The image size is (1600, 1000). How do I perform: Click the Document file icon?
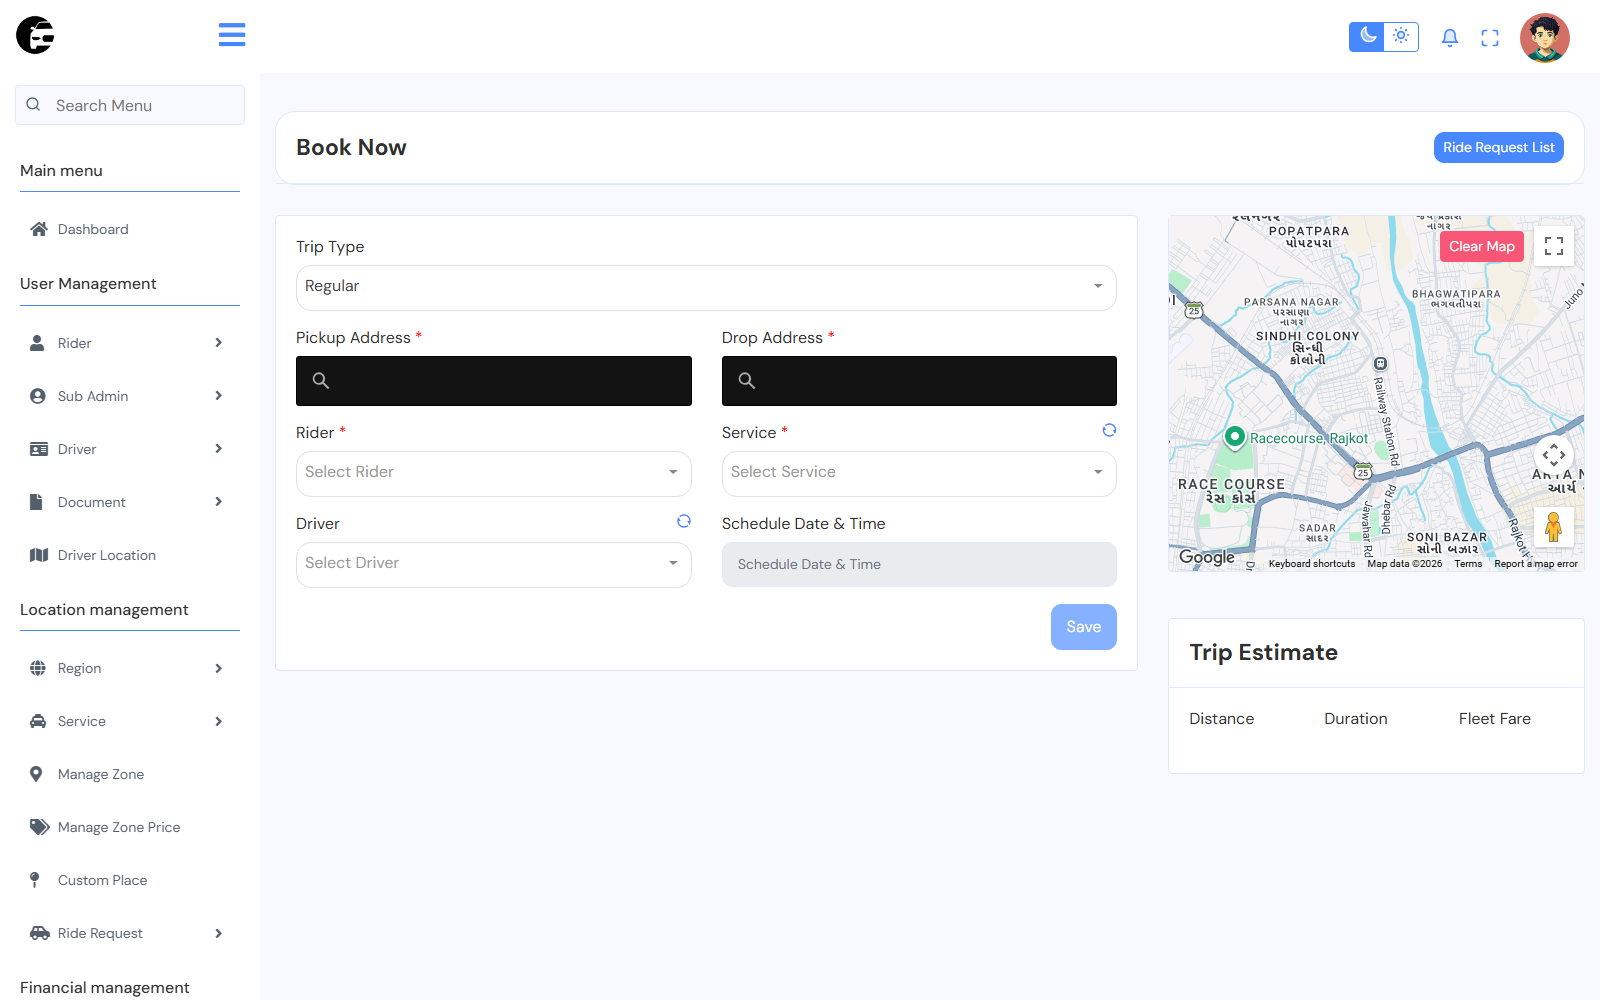tap(36, 502)
